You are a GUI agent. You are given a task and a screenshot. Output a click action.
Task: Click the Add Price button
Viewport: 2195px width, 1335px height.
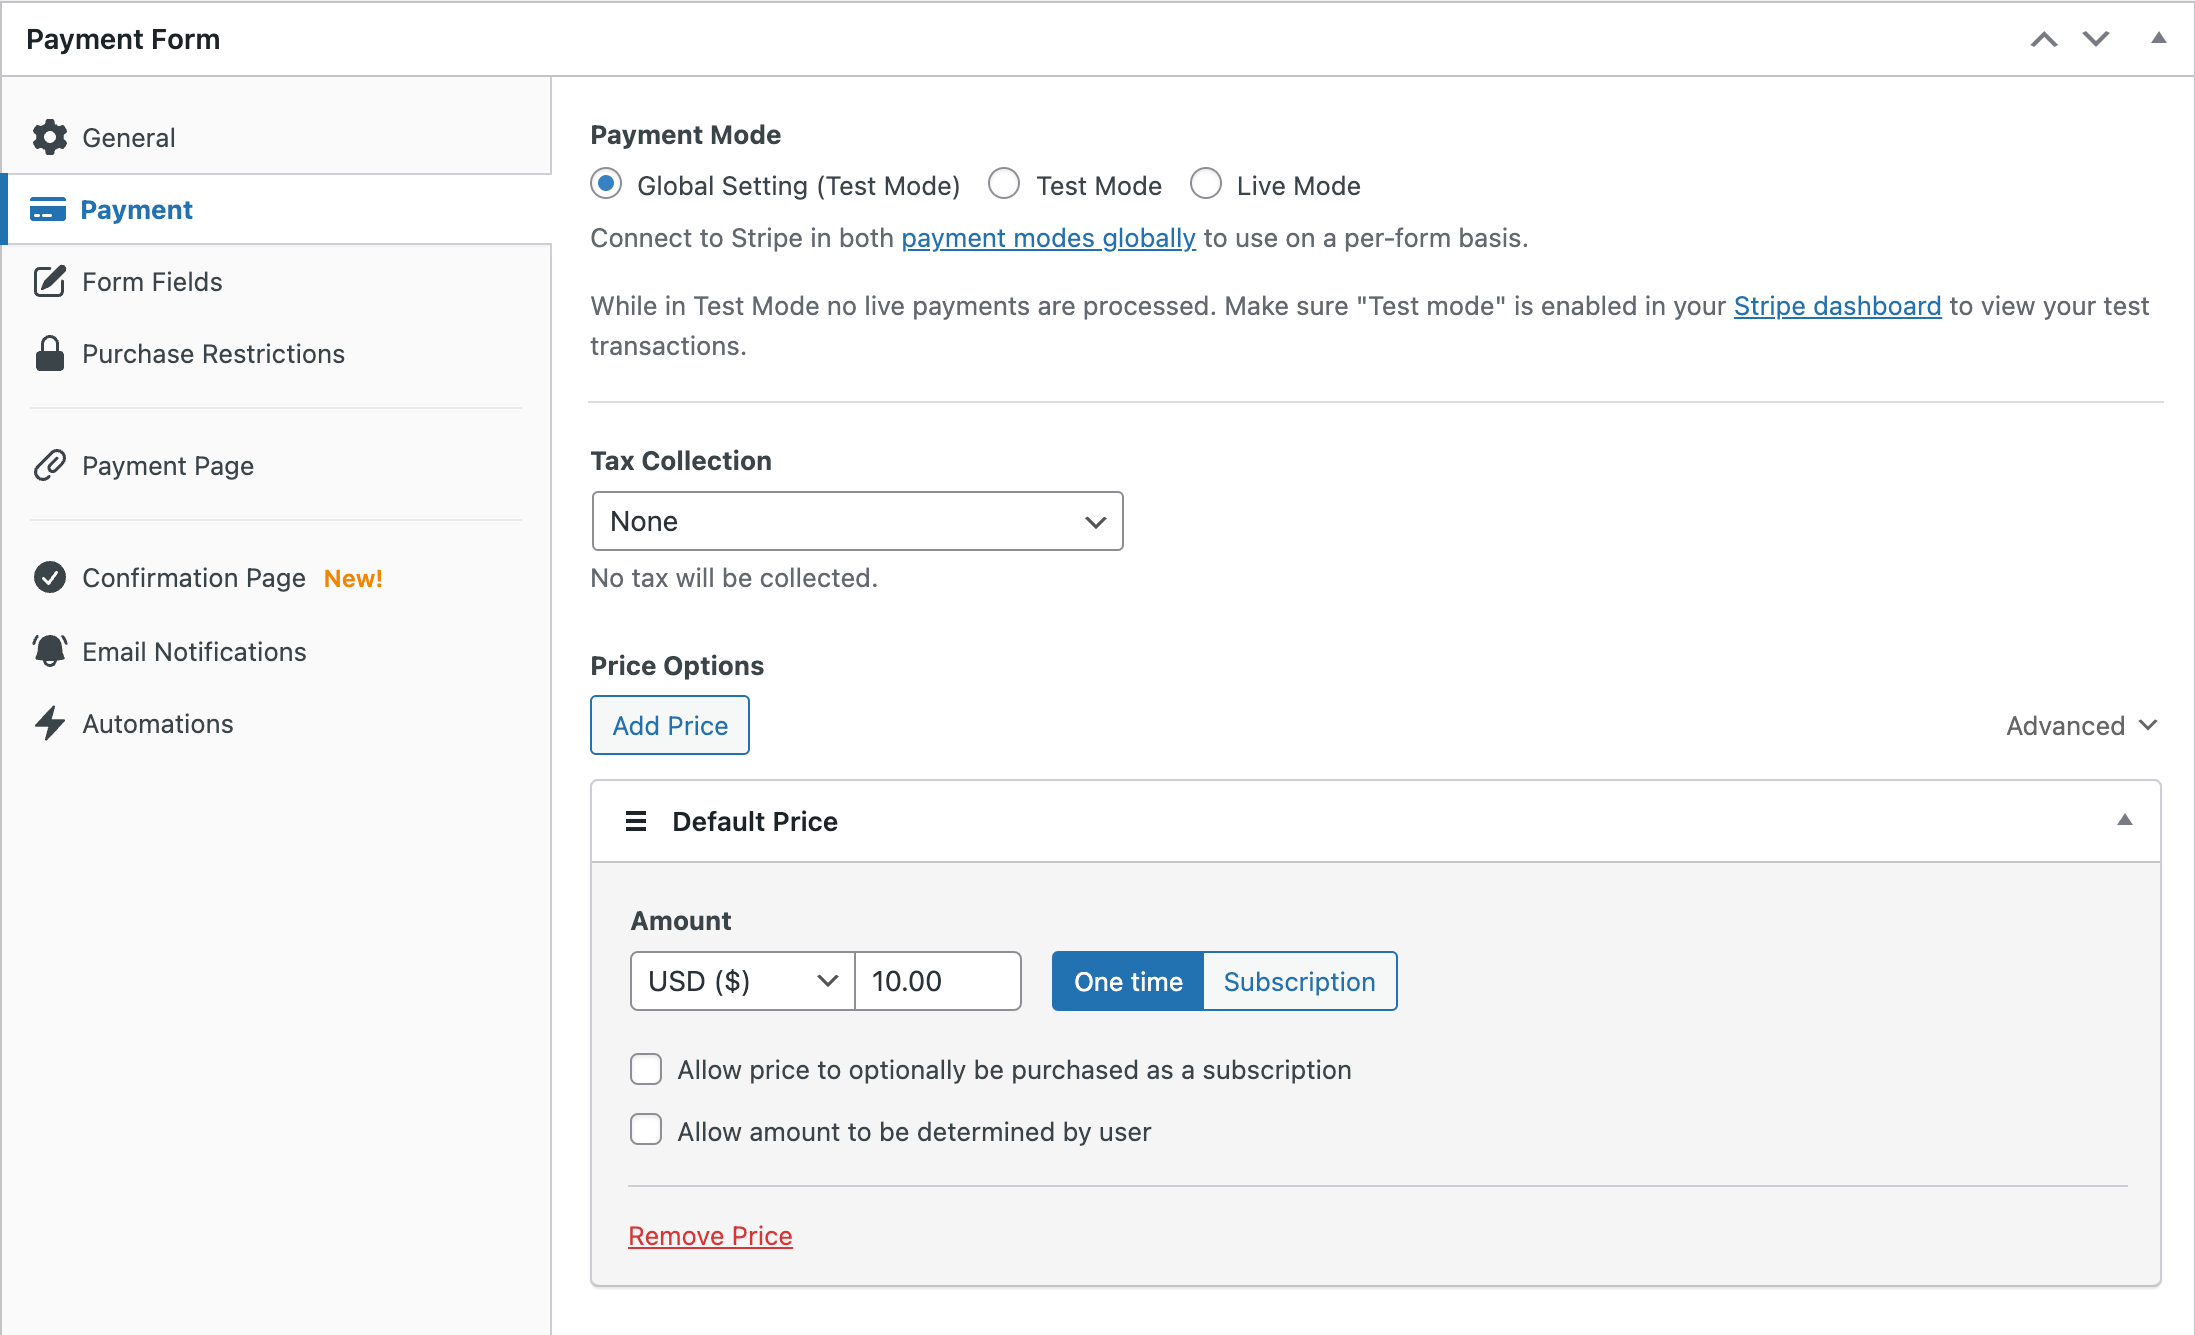click(670, 726)
